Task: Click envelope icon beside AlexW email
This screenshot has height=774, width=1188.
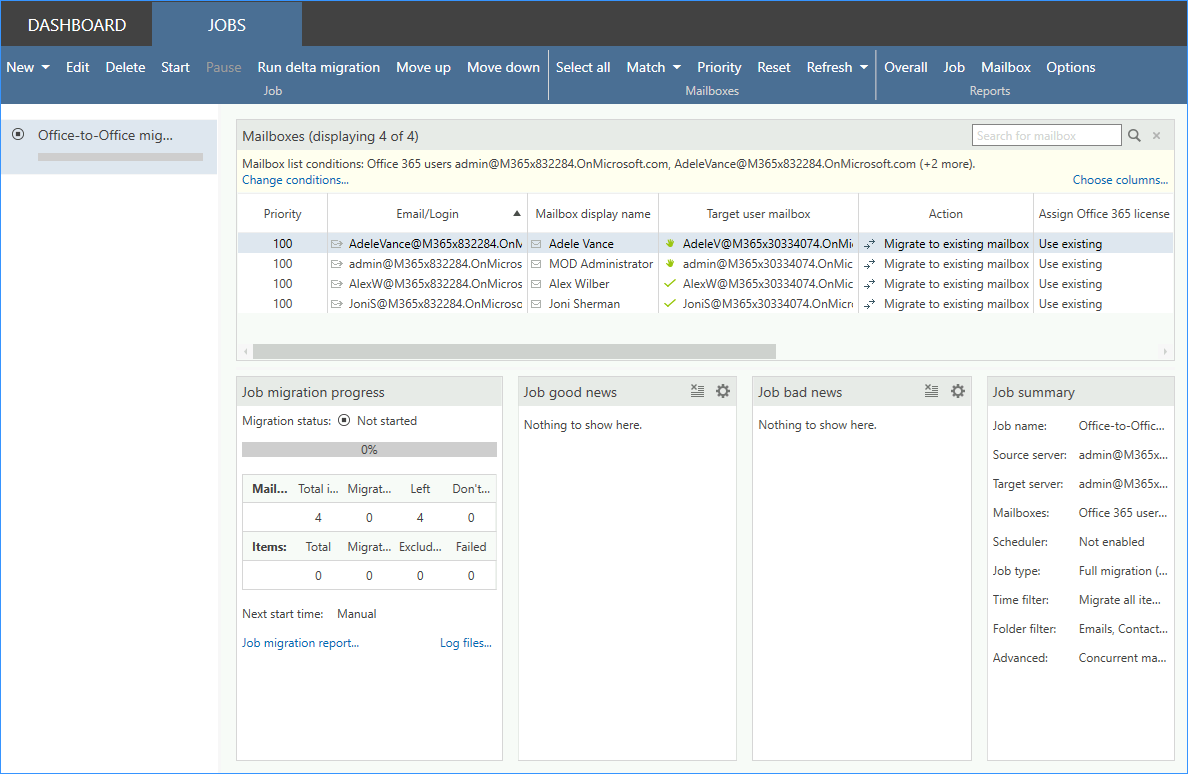Action: pyautogui.click(x=336, y=284)
